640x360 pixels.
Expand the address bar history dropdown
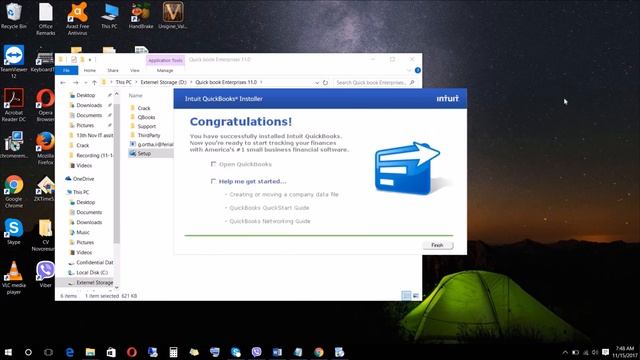(x=317, y=82)
